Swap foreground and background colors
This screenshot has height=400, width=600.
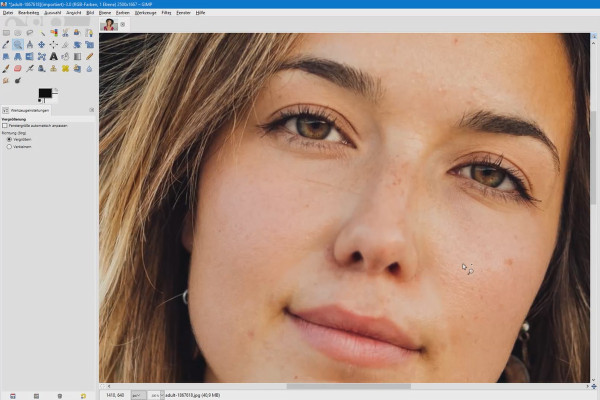click(55, 90)
